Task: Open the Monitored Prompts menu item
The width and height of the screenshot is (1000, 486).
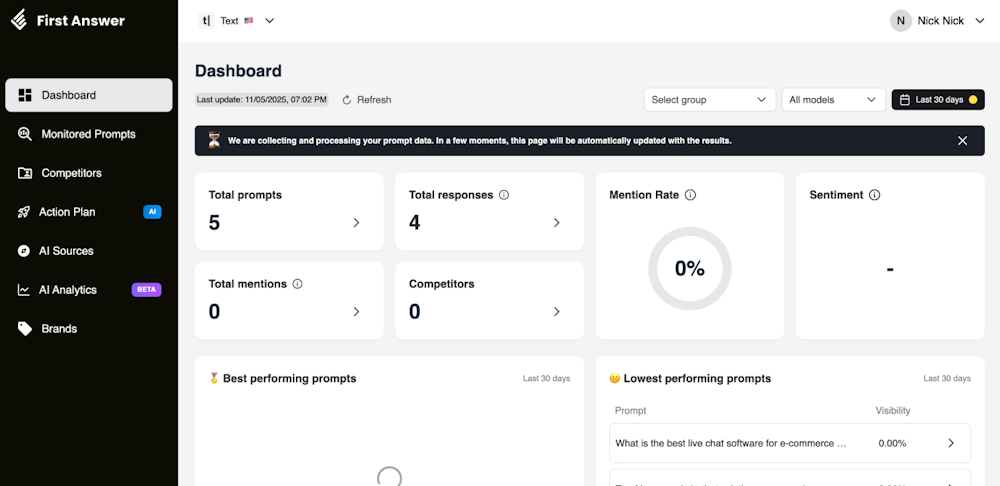Action: 88,134
